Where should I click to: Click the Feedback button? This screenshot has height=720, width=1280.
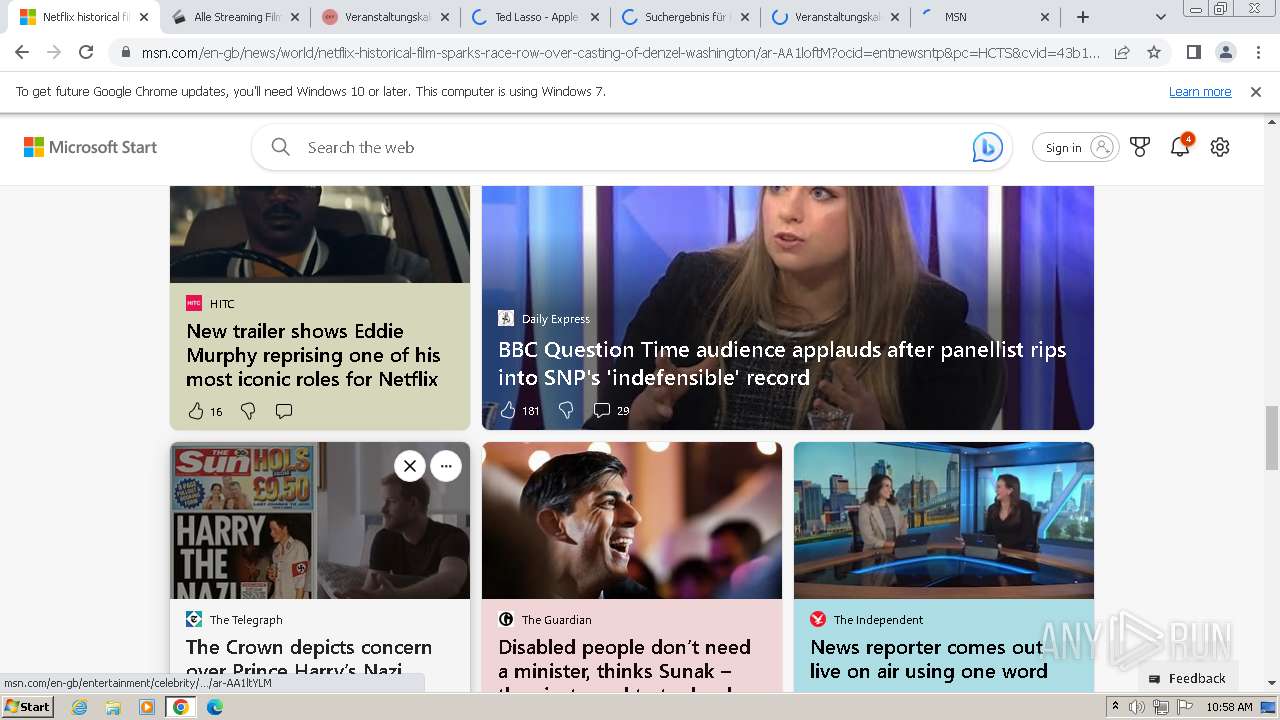[1187, 678]
